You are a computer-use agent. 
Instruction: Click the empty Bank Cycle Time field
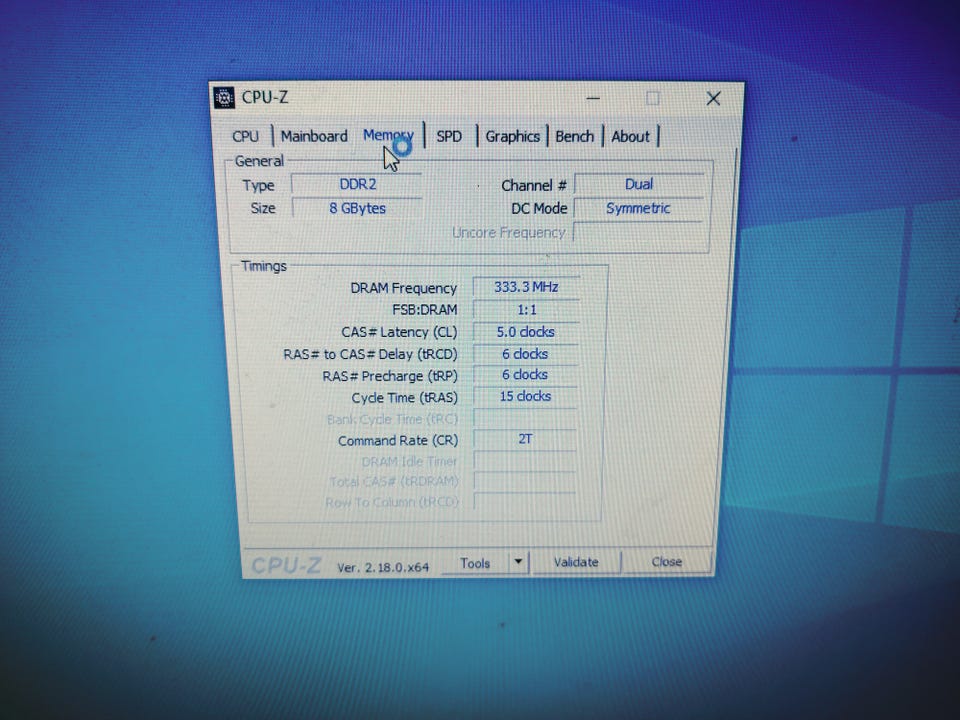click(x=525, y=418)
